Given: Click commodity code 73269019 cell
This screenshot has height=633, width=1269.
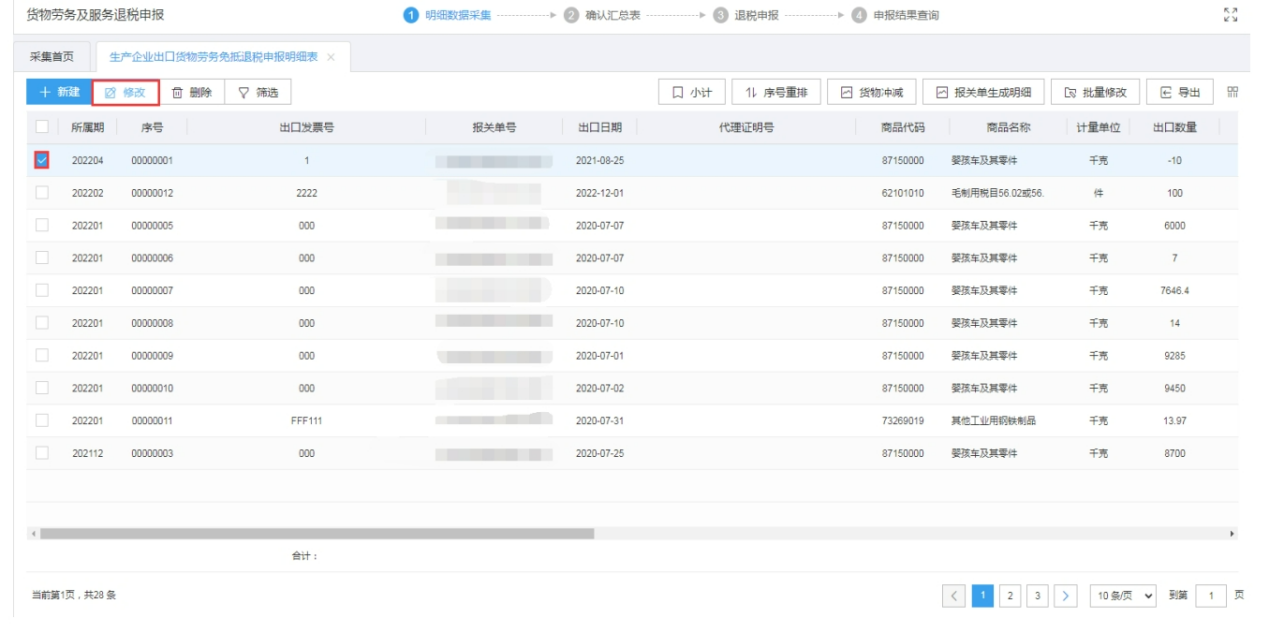Looking at the screenshot, I should click(902, 421).
